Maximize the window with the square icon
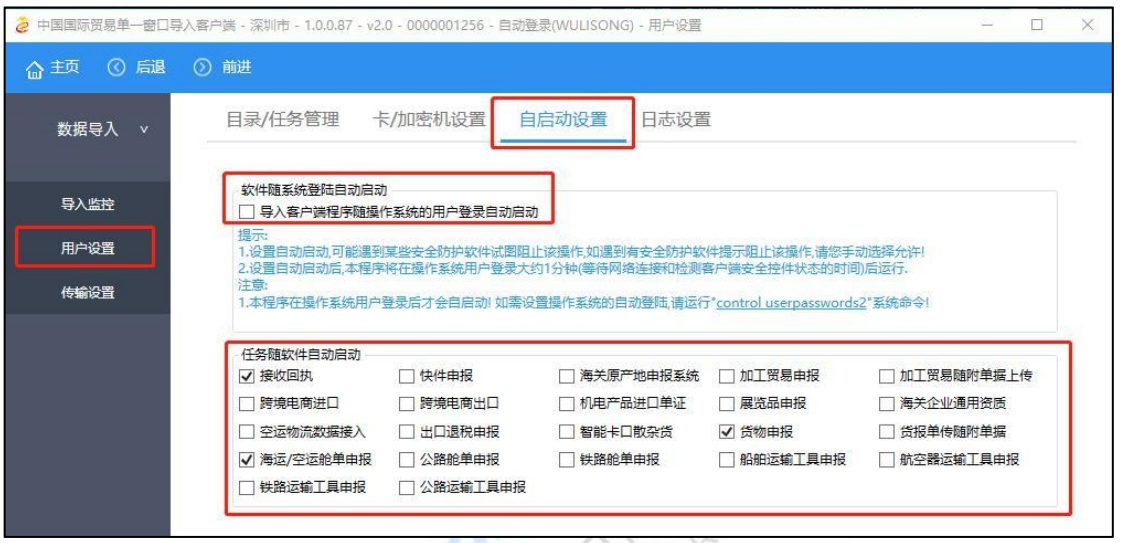This screenshot has height=543, width=1122. pos(1036,24)
